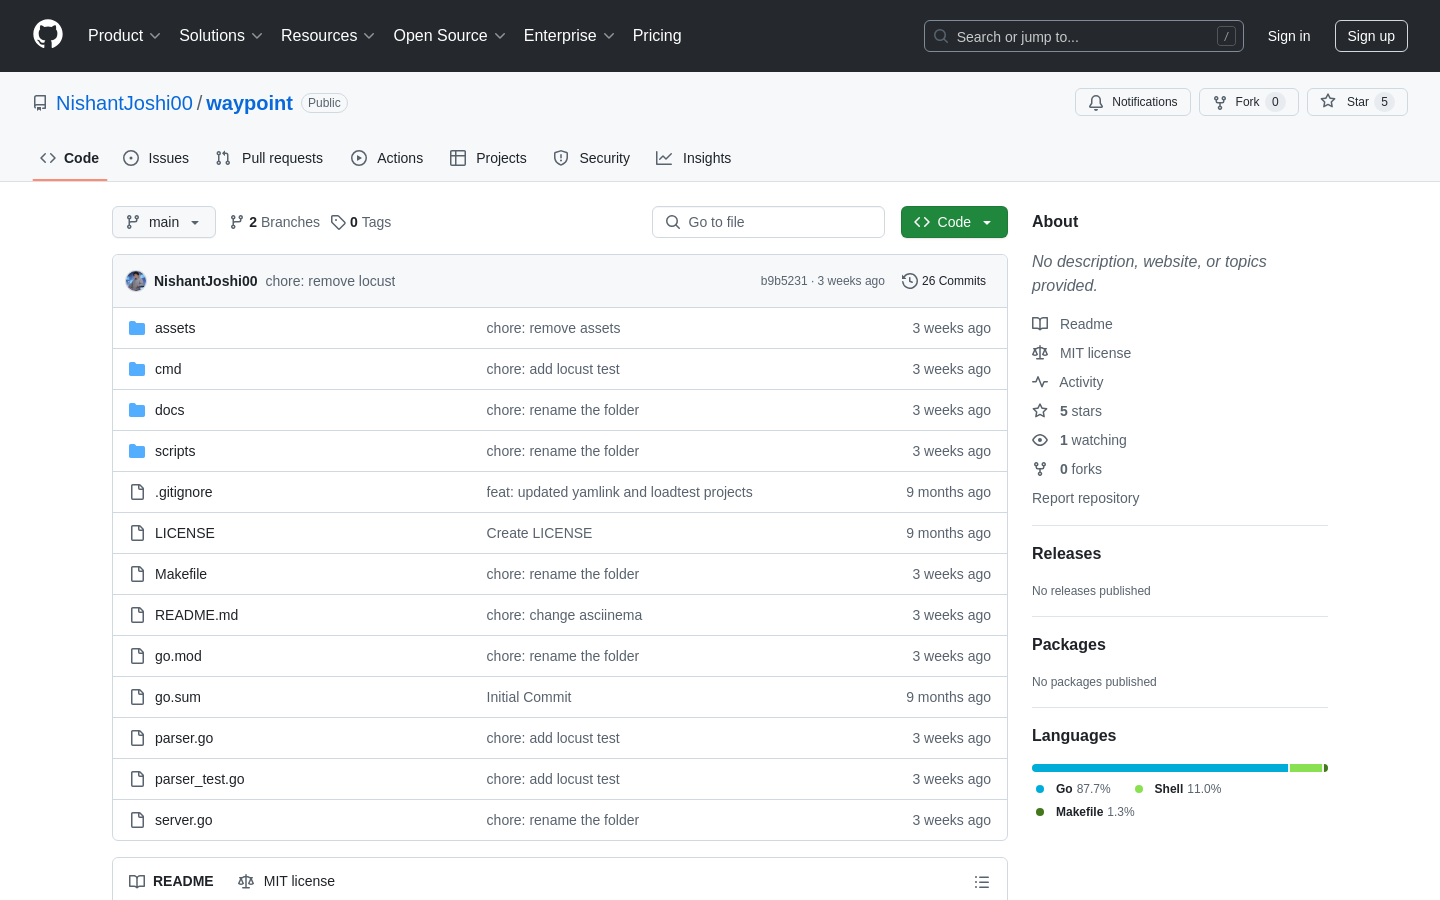This screenshot has width=1440, height=900.
Task: Open the waypoint repository link
Action: 249,103
